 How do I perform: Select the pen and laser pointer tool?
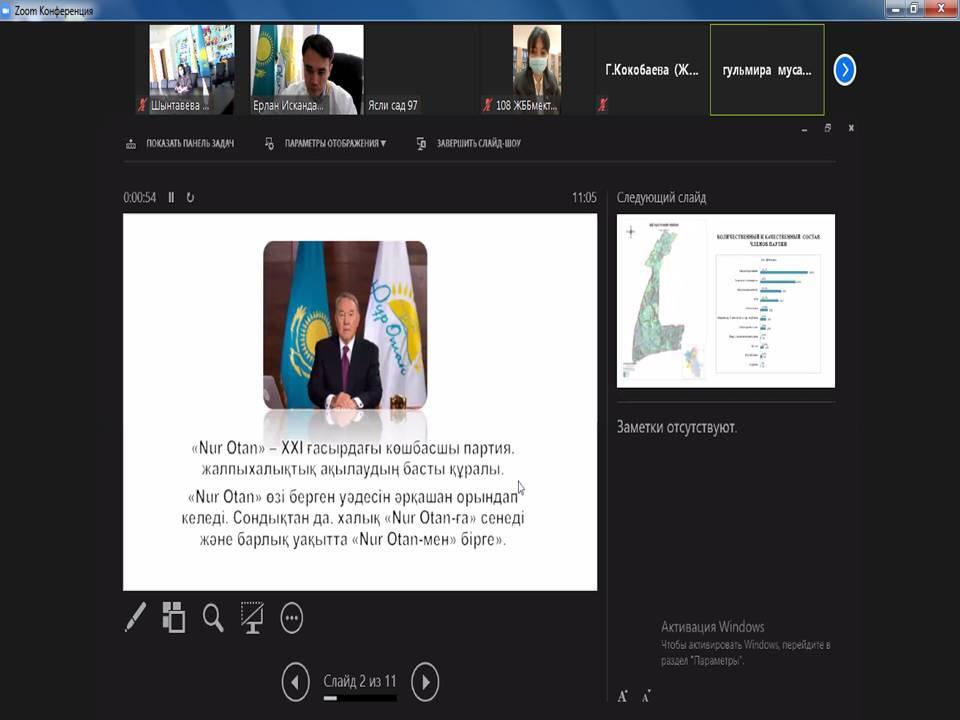[135, 617]
